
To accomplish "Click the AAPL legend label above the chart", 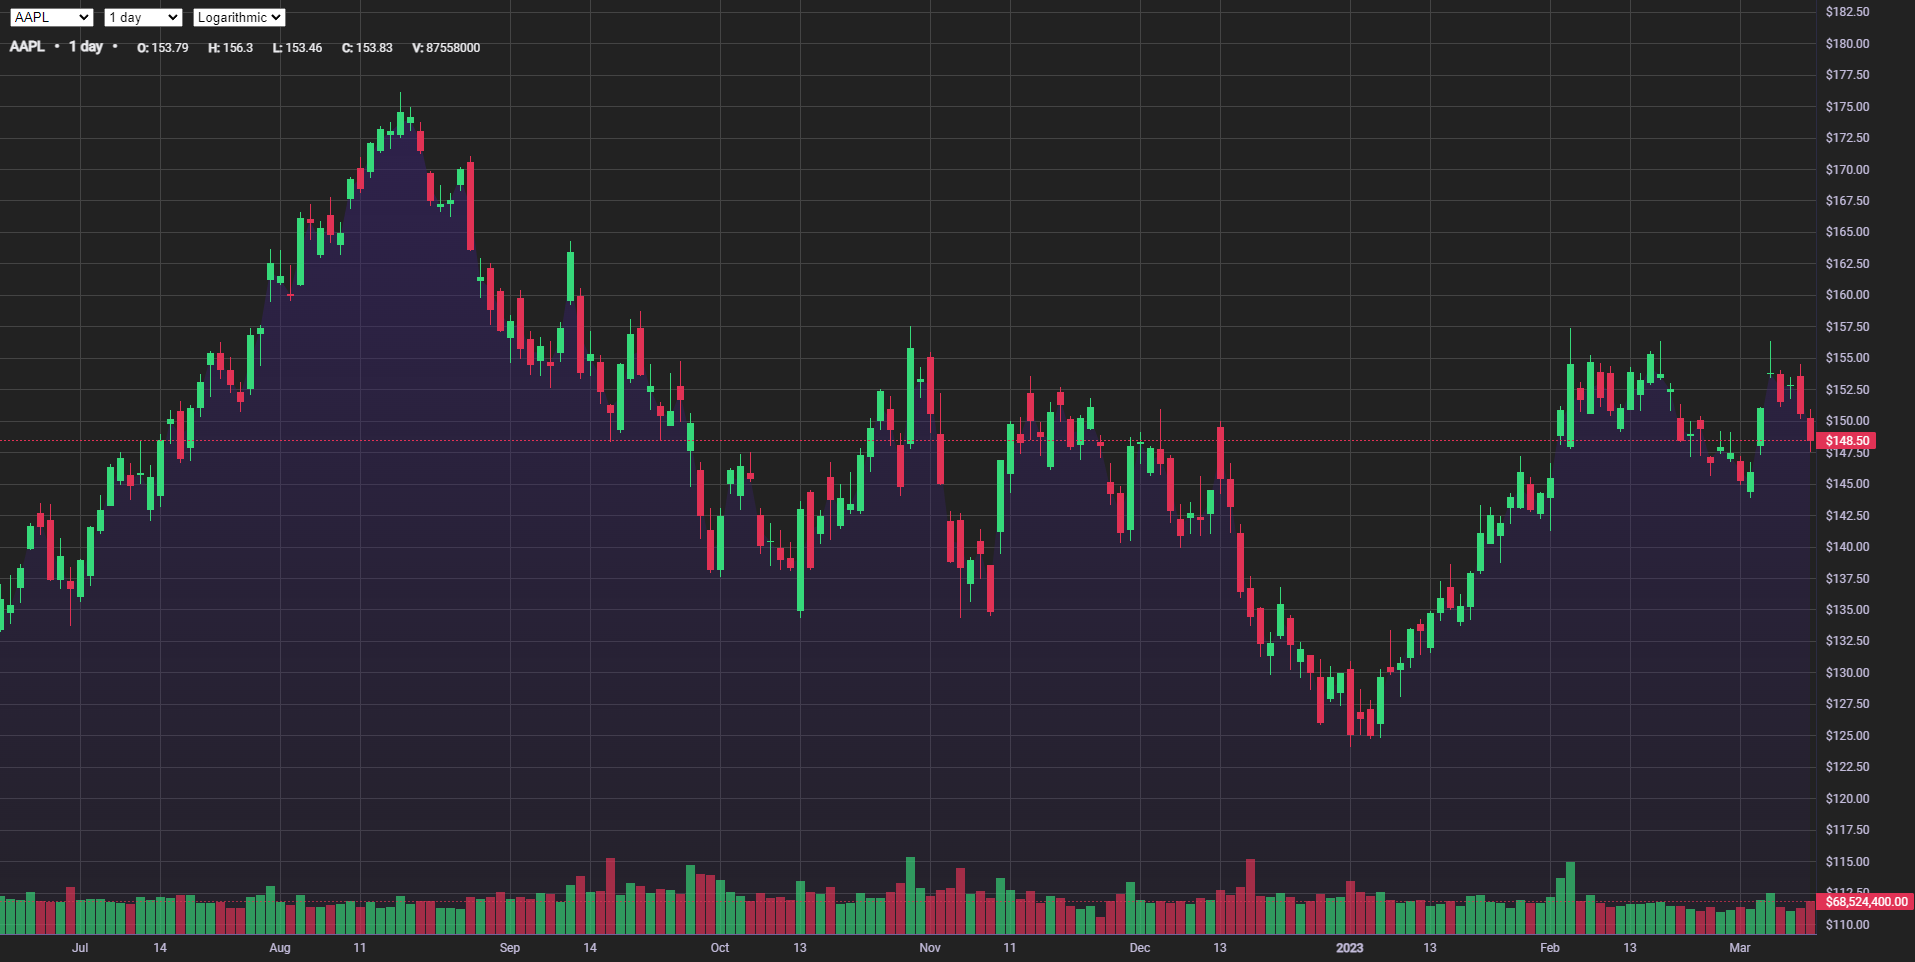I will tap(28, 46).
